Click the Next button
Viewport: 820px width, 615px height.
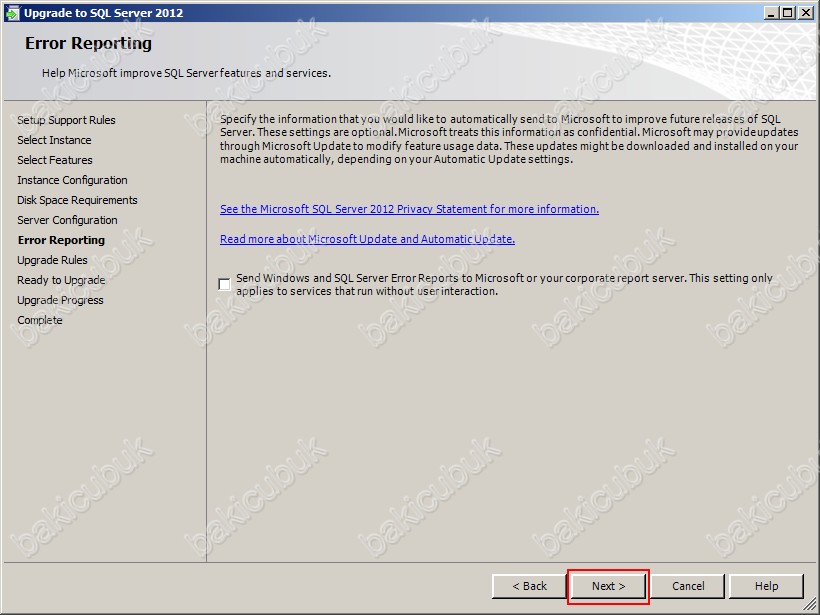coord(608,586)
